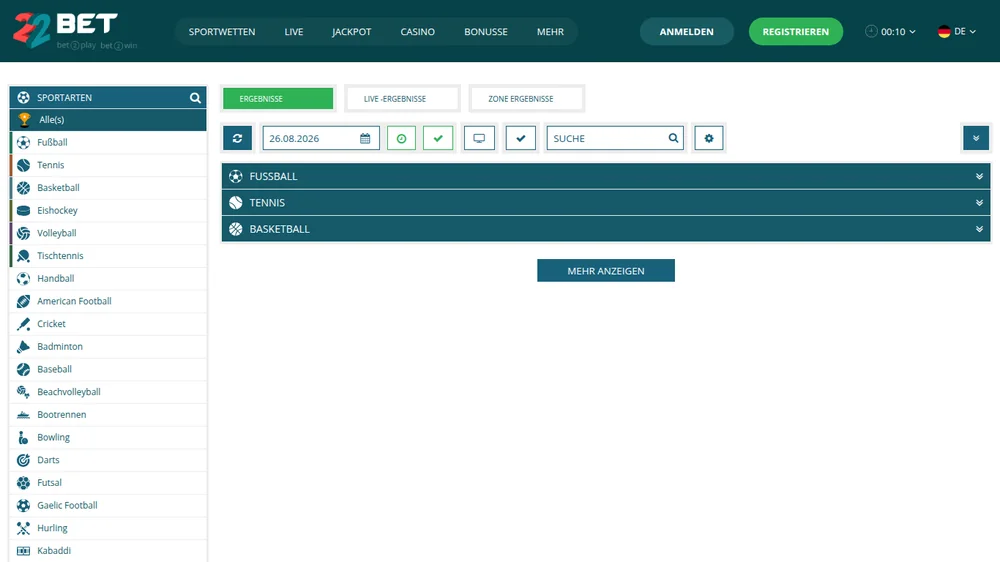Click the Basketball icon in sidebar
This screenshot has height=562, width=1000.
pyautogui.click(x=24, y=188)
